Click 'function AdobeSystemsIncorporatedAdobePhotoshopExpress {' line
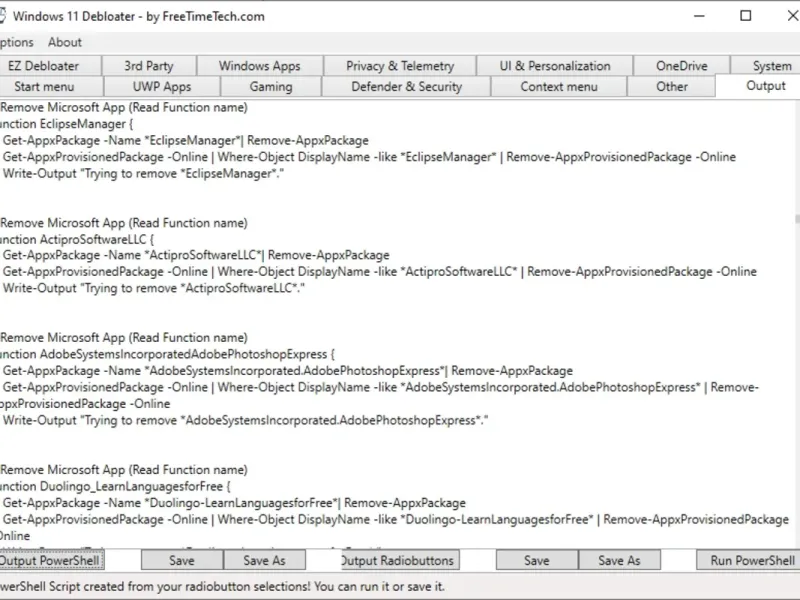The width and height of the screenshot is (800, 600). (x=167, y=354)
